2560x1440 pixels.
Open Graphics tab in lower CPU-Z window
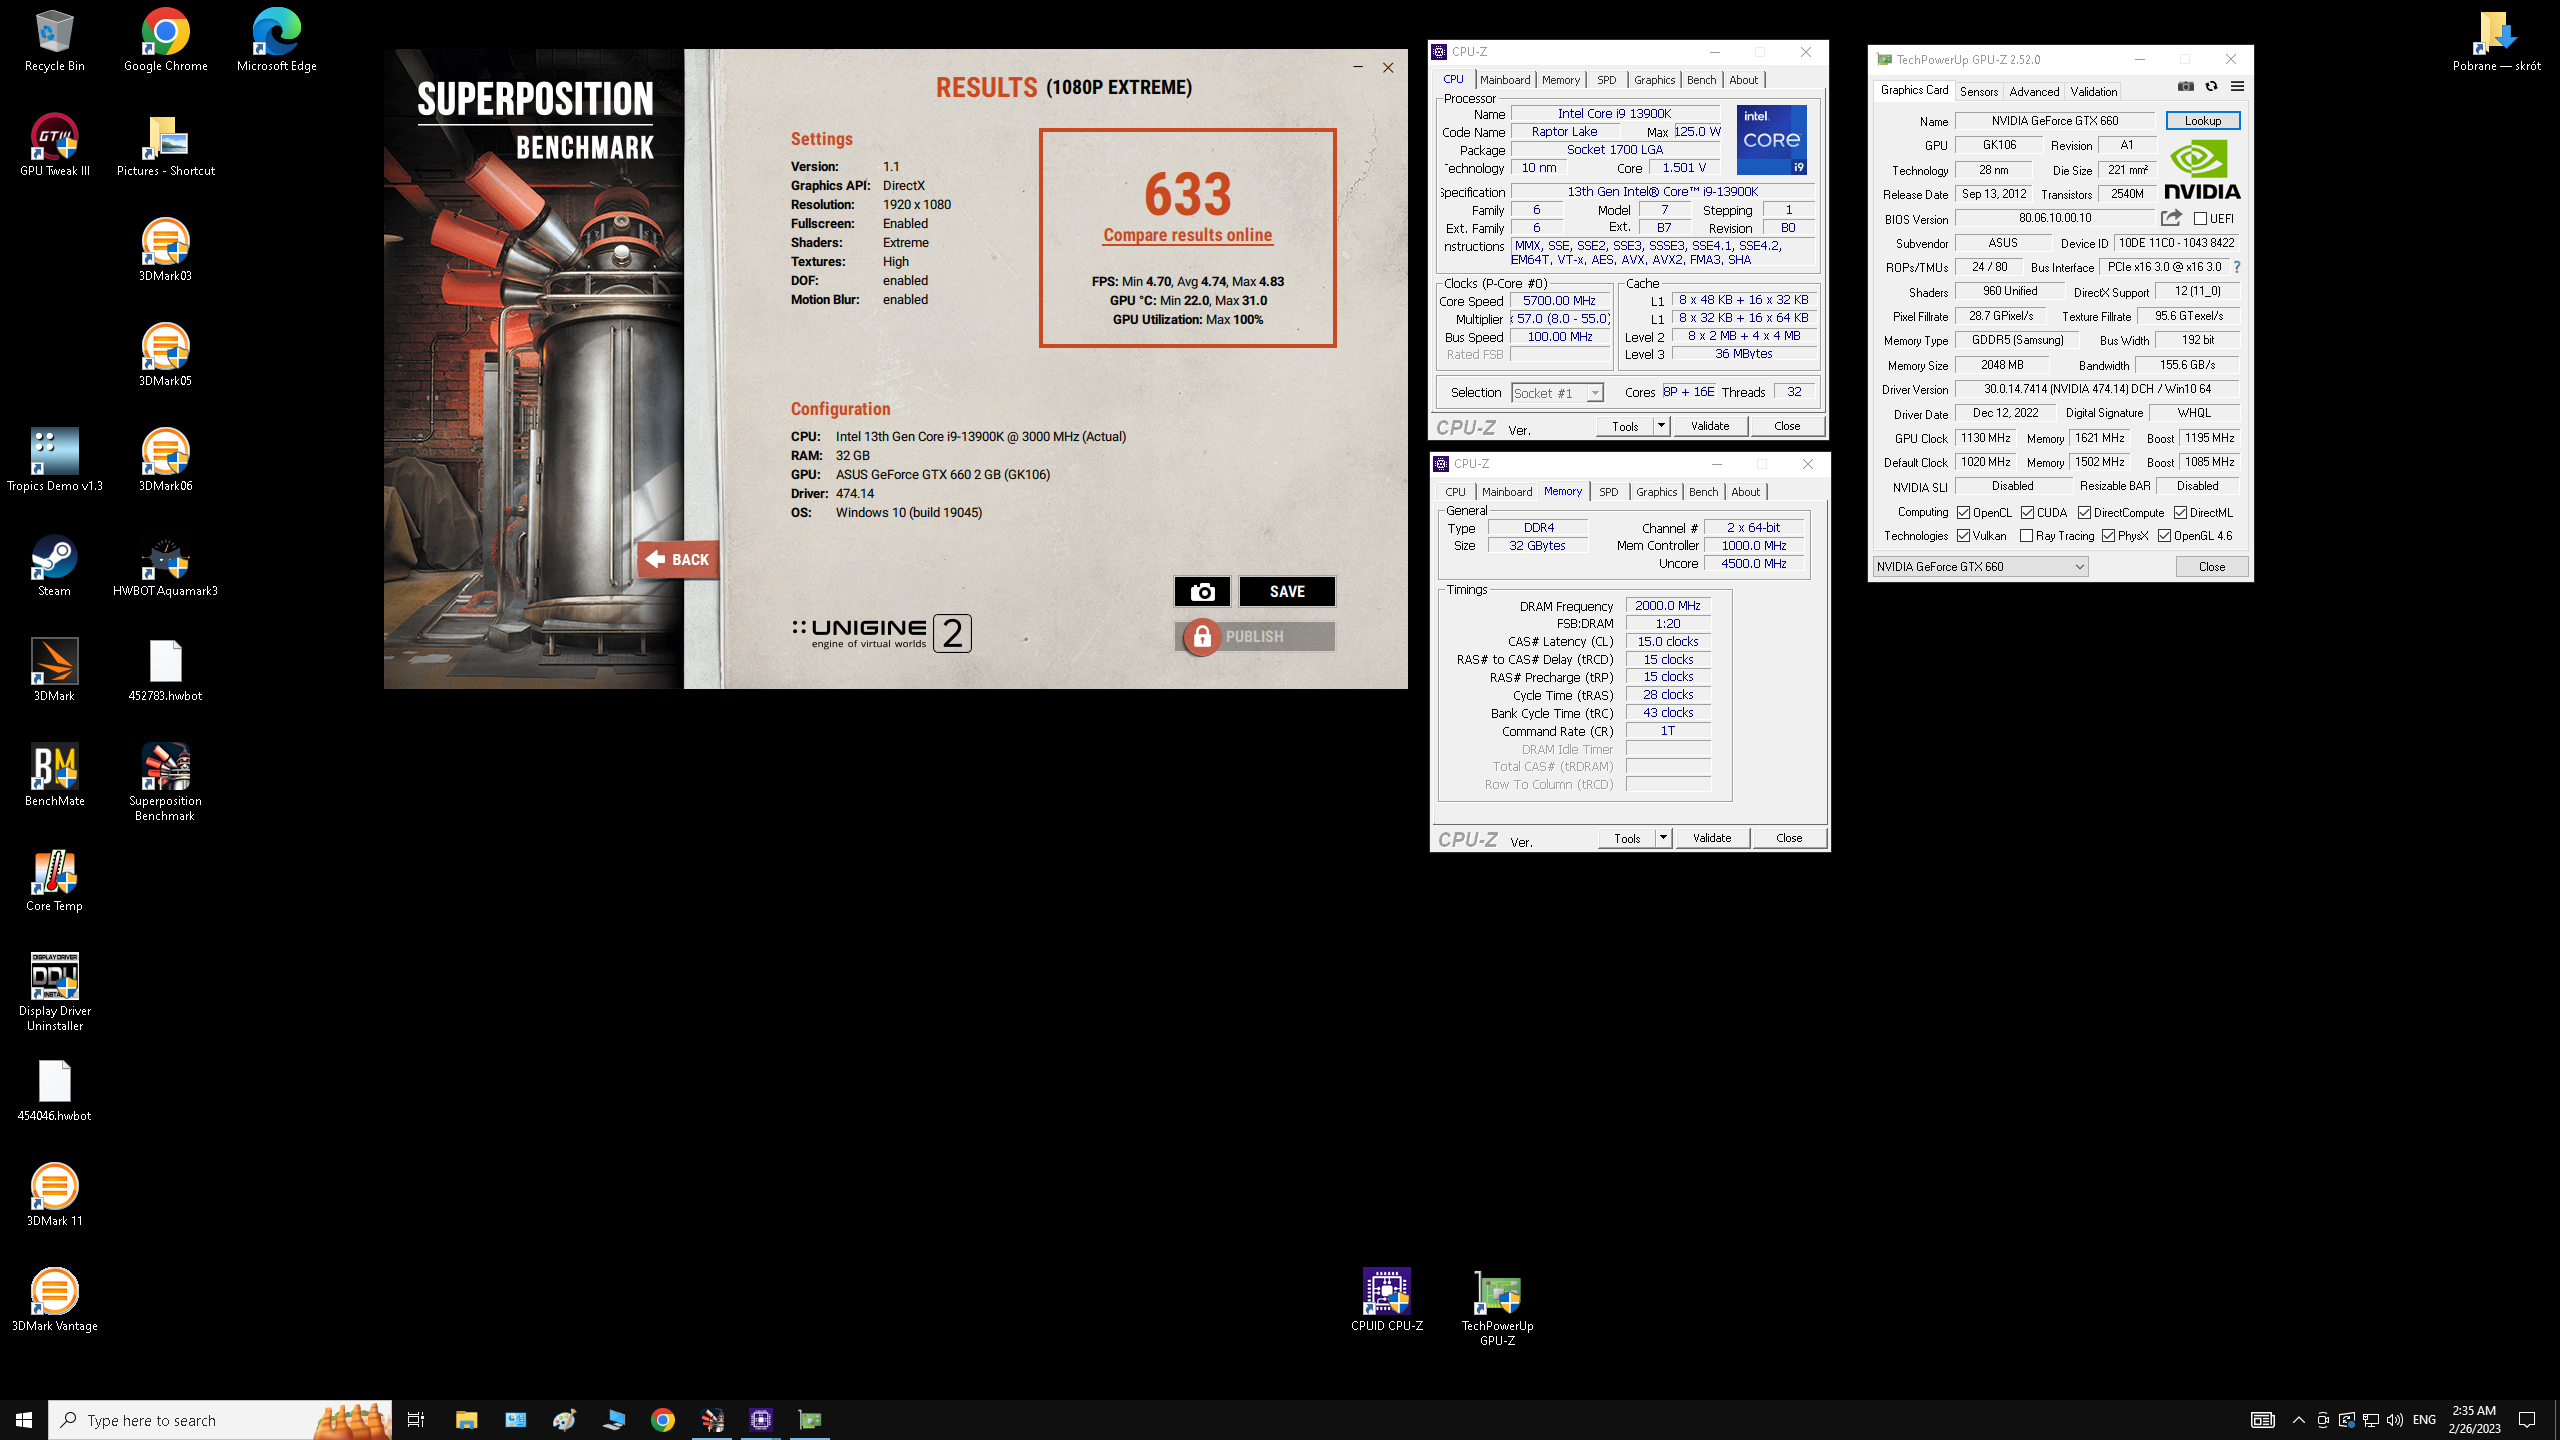click(x=1656, y=492)
